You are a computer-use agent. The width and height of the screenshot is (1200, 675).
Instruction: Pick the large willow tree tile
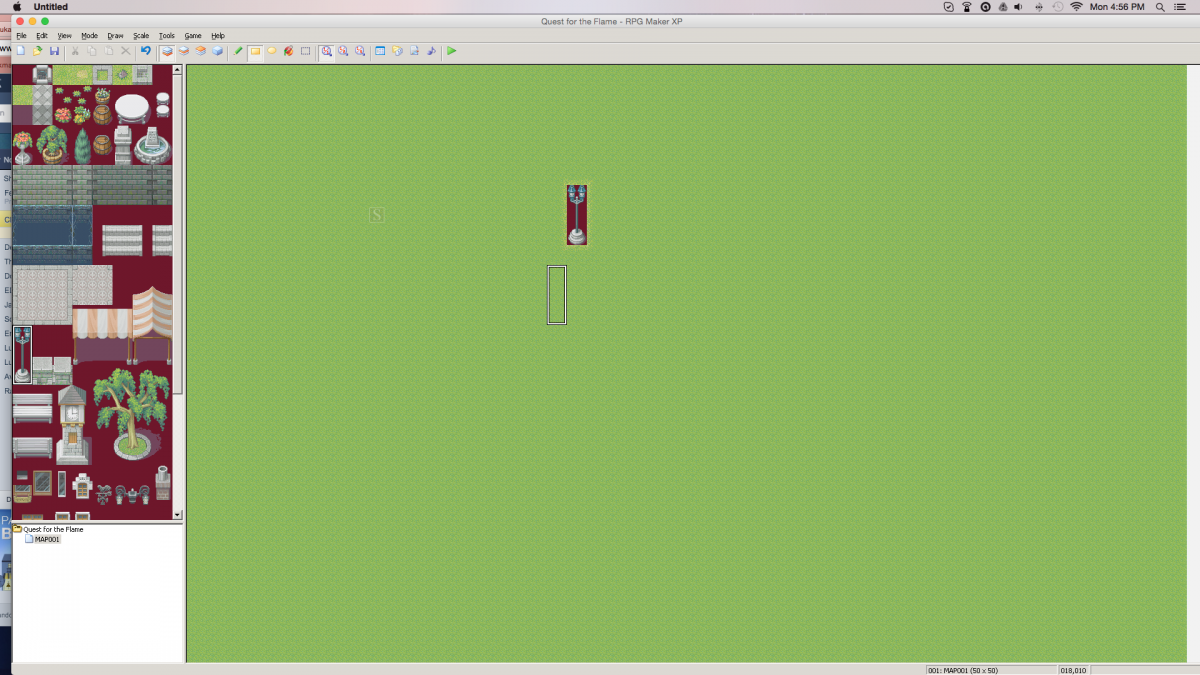click(x=132, y=413)
